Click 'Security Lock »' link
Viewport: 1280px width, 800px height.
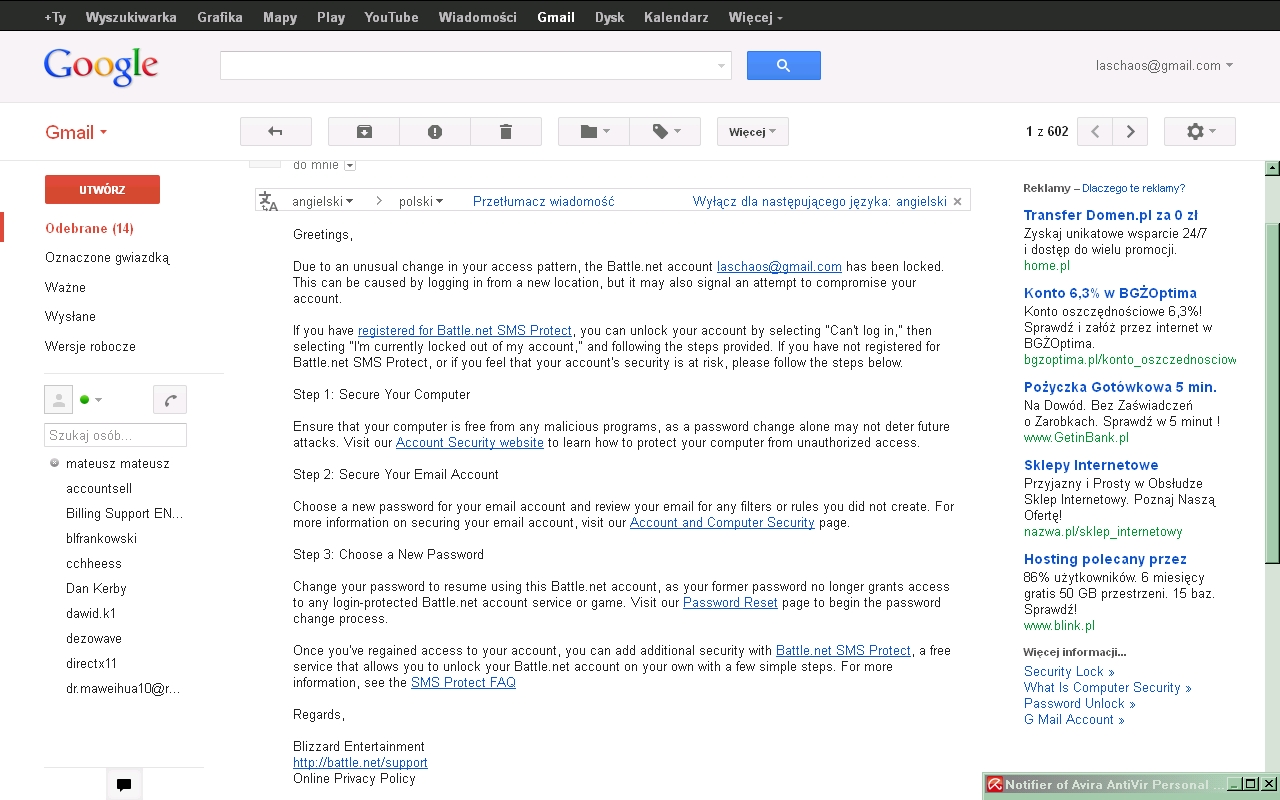1069,672
